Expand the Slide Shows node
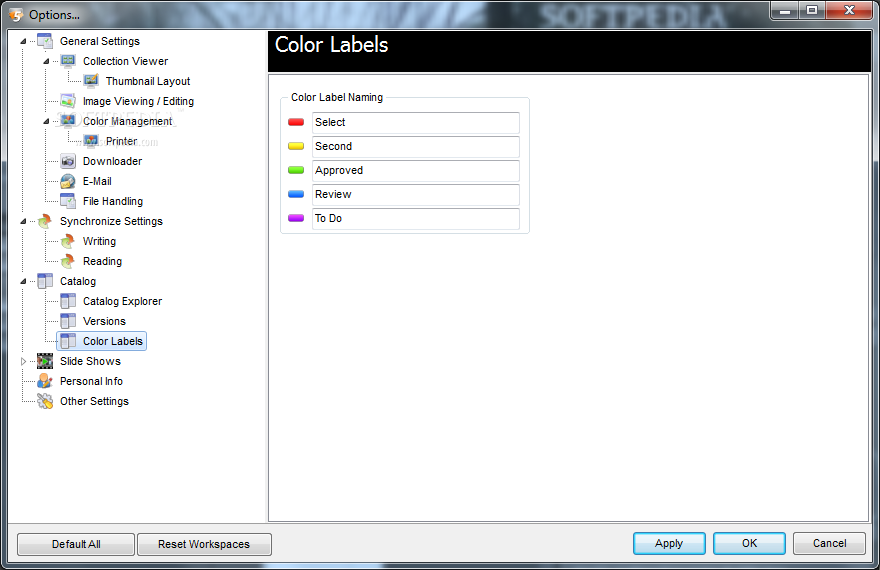Image resolution: width=880 pixels, height=570 pixels. pyautogui.click(x=23, y=361)
